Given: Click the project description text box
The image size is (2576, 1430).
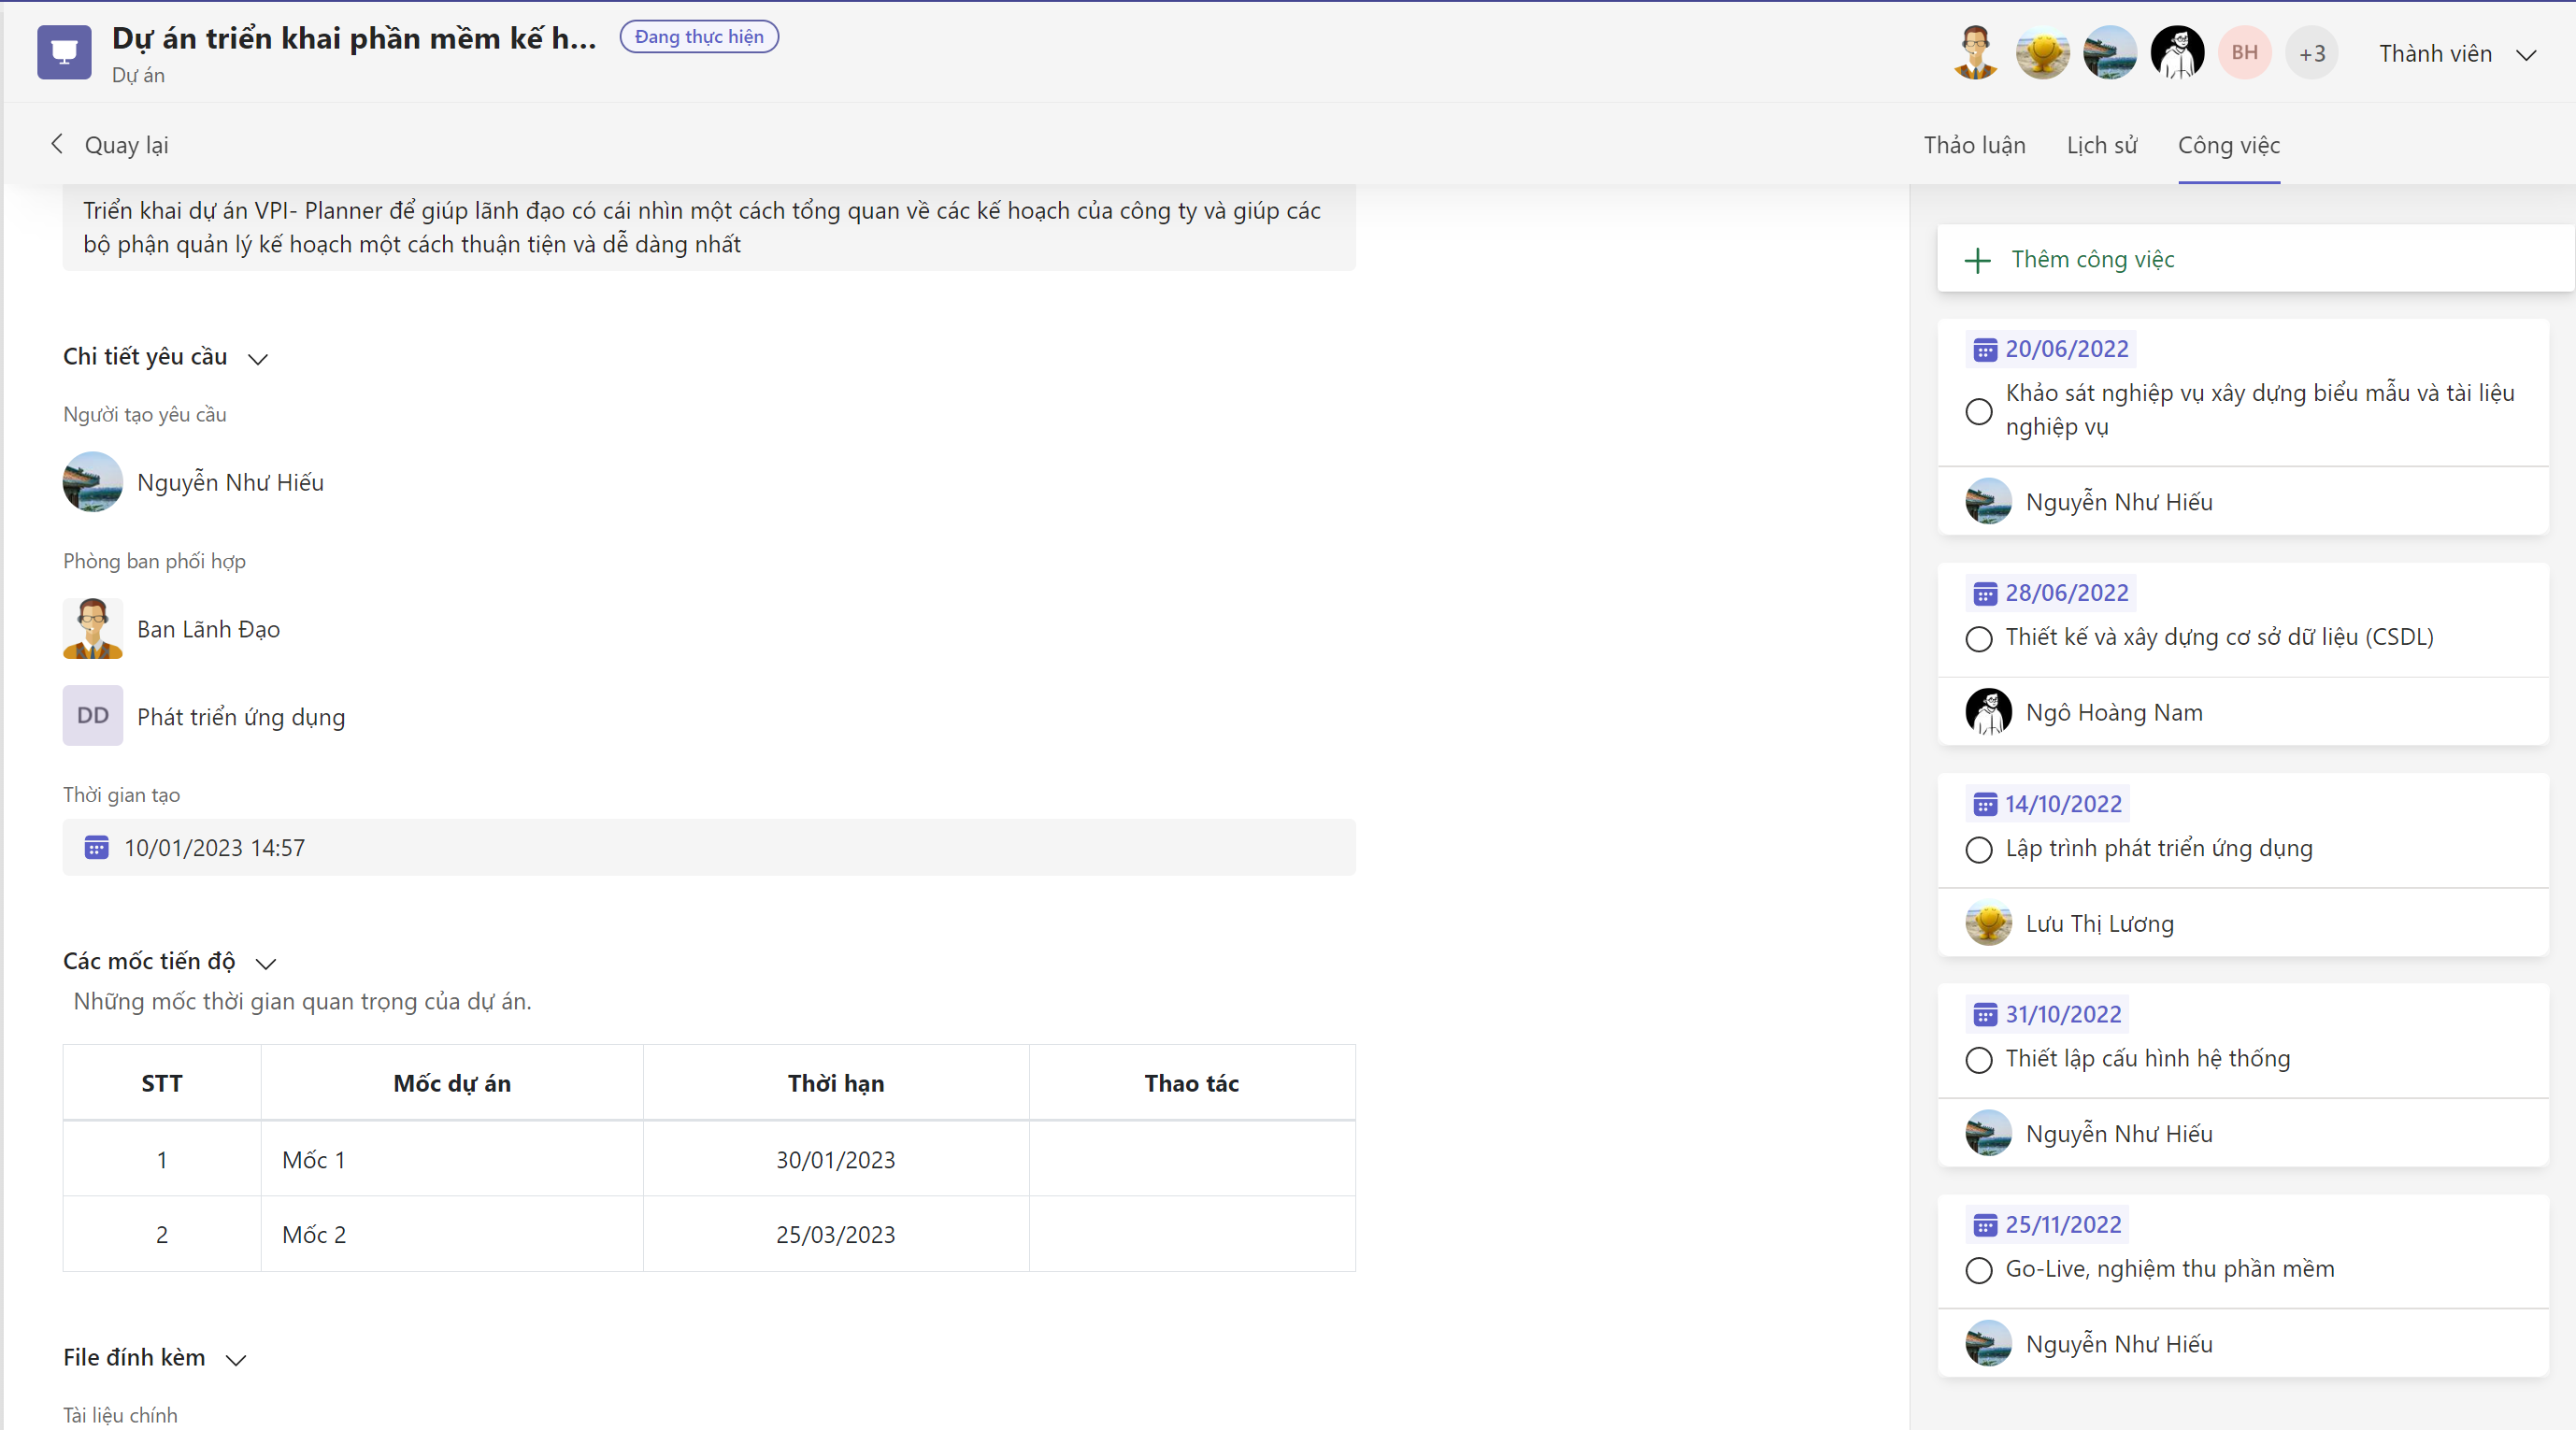Looking at the screenshot, I should [x=709, y=227].
